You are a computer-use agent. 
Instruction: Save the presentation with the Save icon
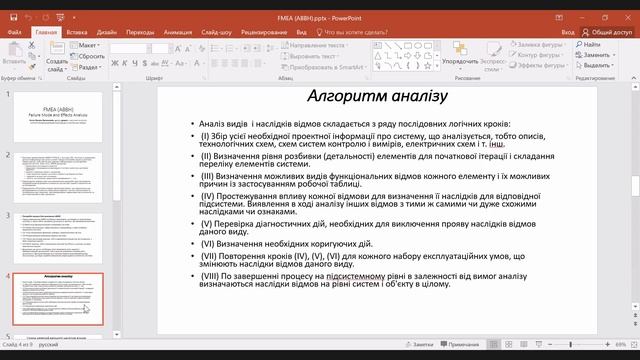point(13,18)
